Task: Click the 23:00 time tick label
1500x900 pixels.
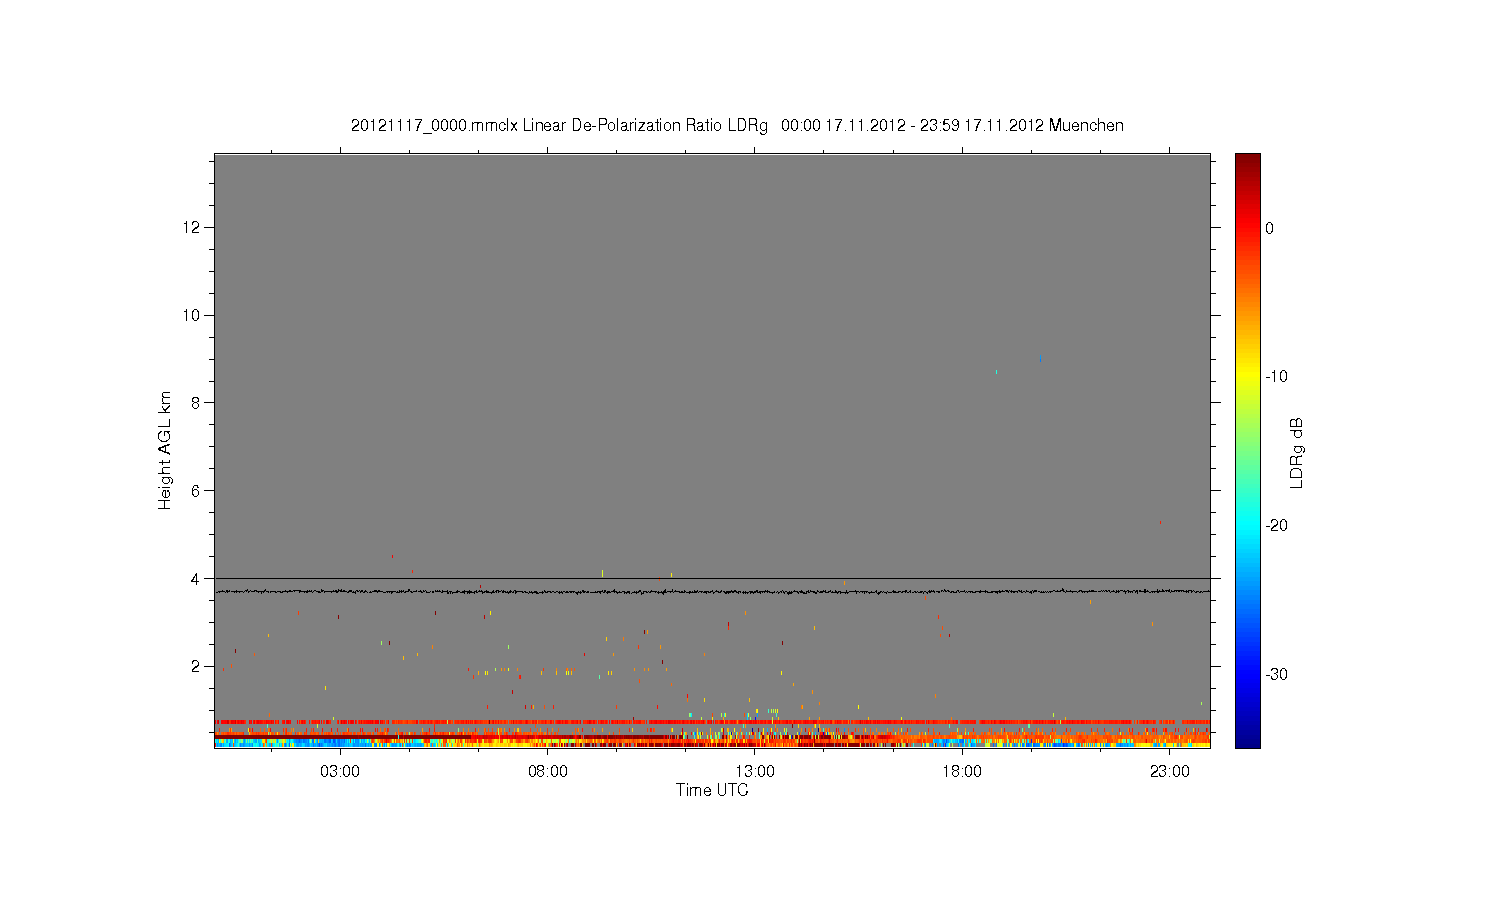Action: [x=1169, y=772]
